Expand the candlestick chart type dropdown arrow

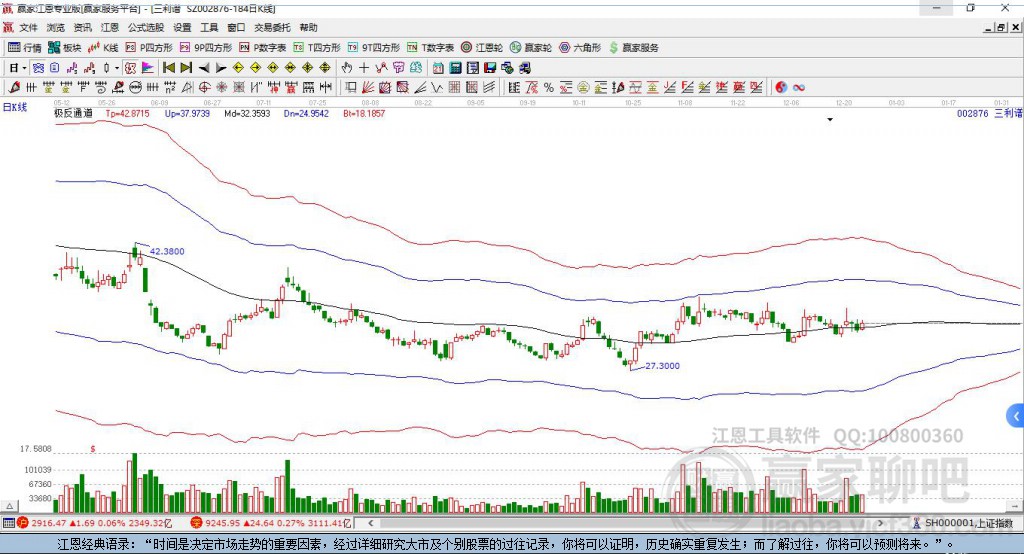pos(117,68)
